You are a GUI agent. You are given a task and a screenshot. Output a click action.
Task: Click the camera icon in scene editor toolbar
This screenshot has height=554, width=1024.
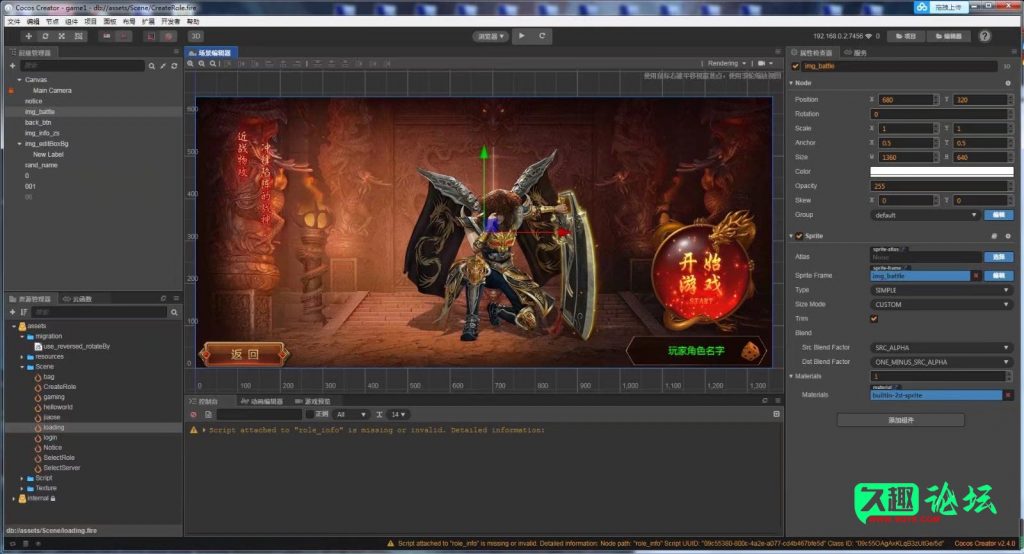(761, 63)
